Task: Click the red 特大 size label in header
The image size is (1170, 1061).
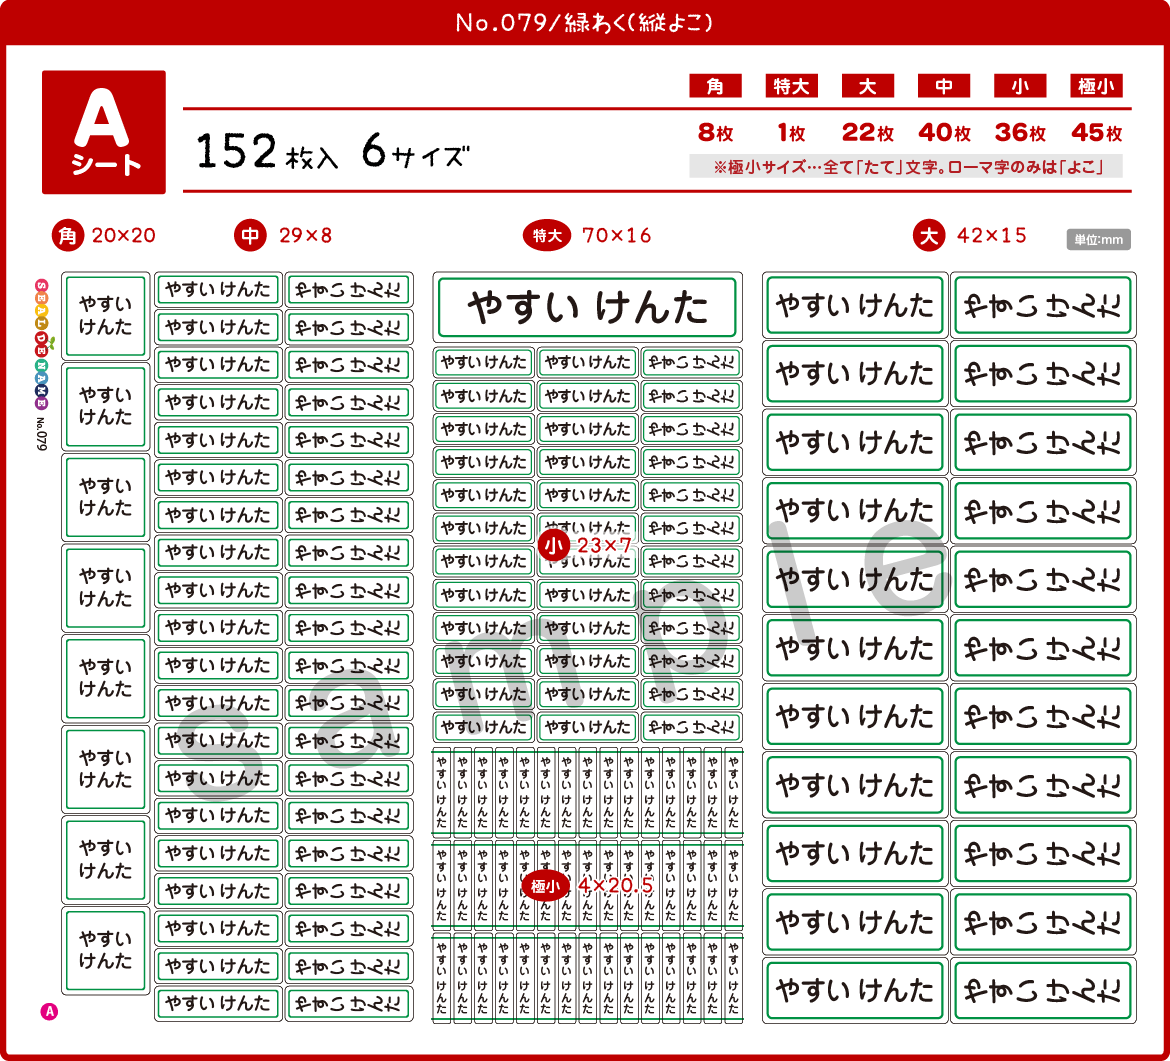Action: point(791,86)
